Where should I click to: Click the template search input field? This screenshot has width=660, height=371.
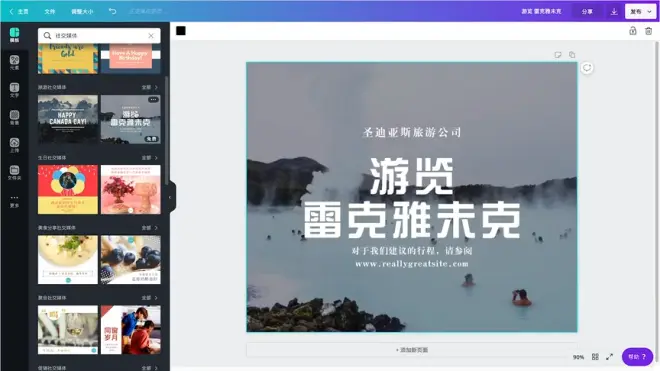(99, 36)
